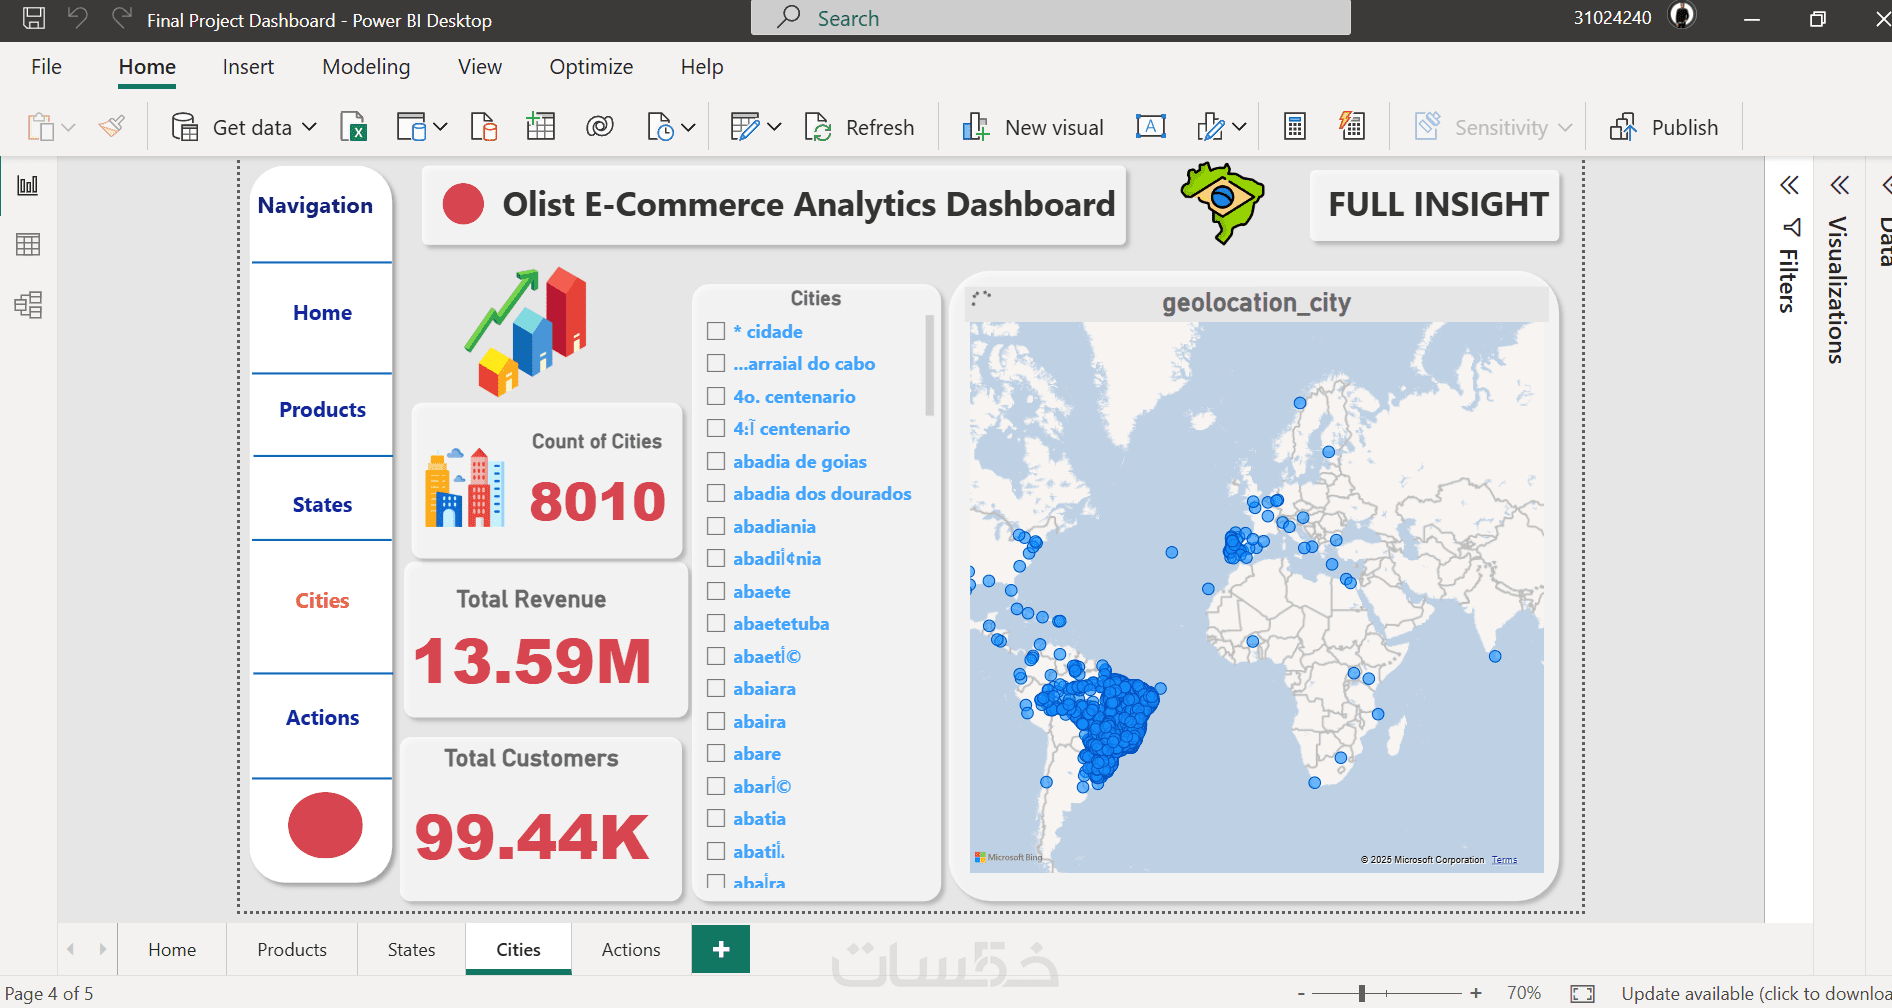Click the Publish button
This screenshot has width=1892, height=1008.
click(1664, 127)
